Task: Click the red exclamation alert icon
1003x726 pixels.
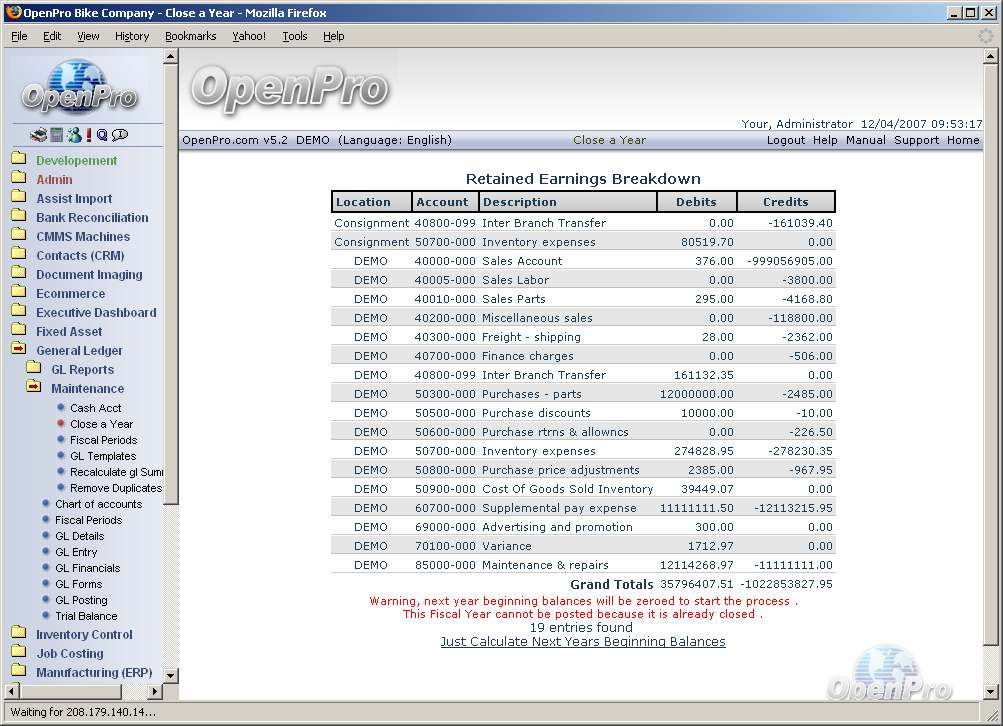Action: 89,135
